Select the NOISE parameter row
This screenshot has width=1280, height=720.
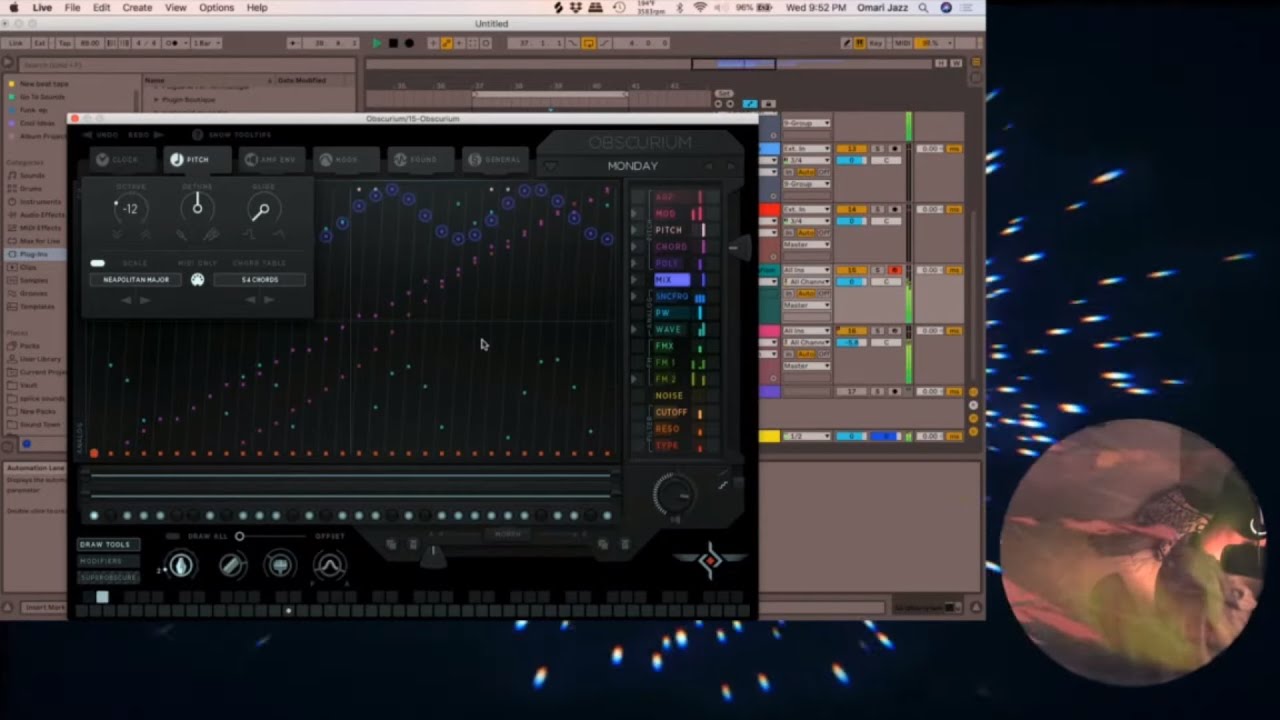pyautogui.click(x=669, y=396)
